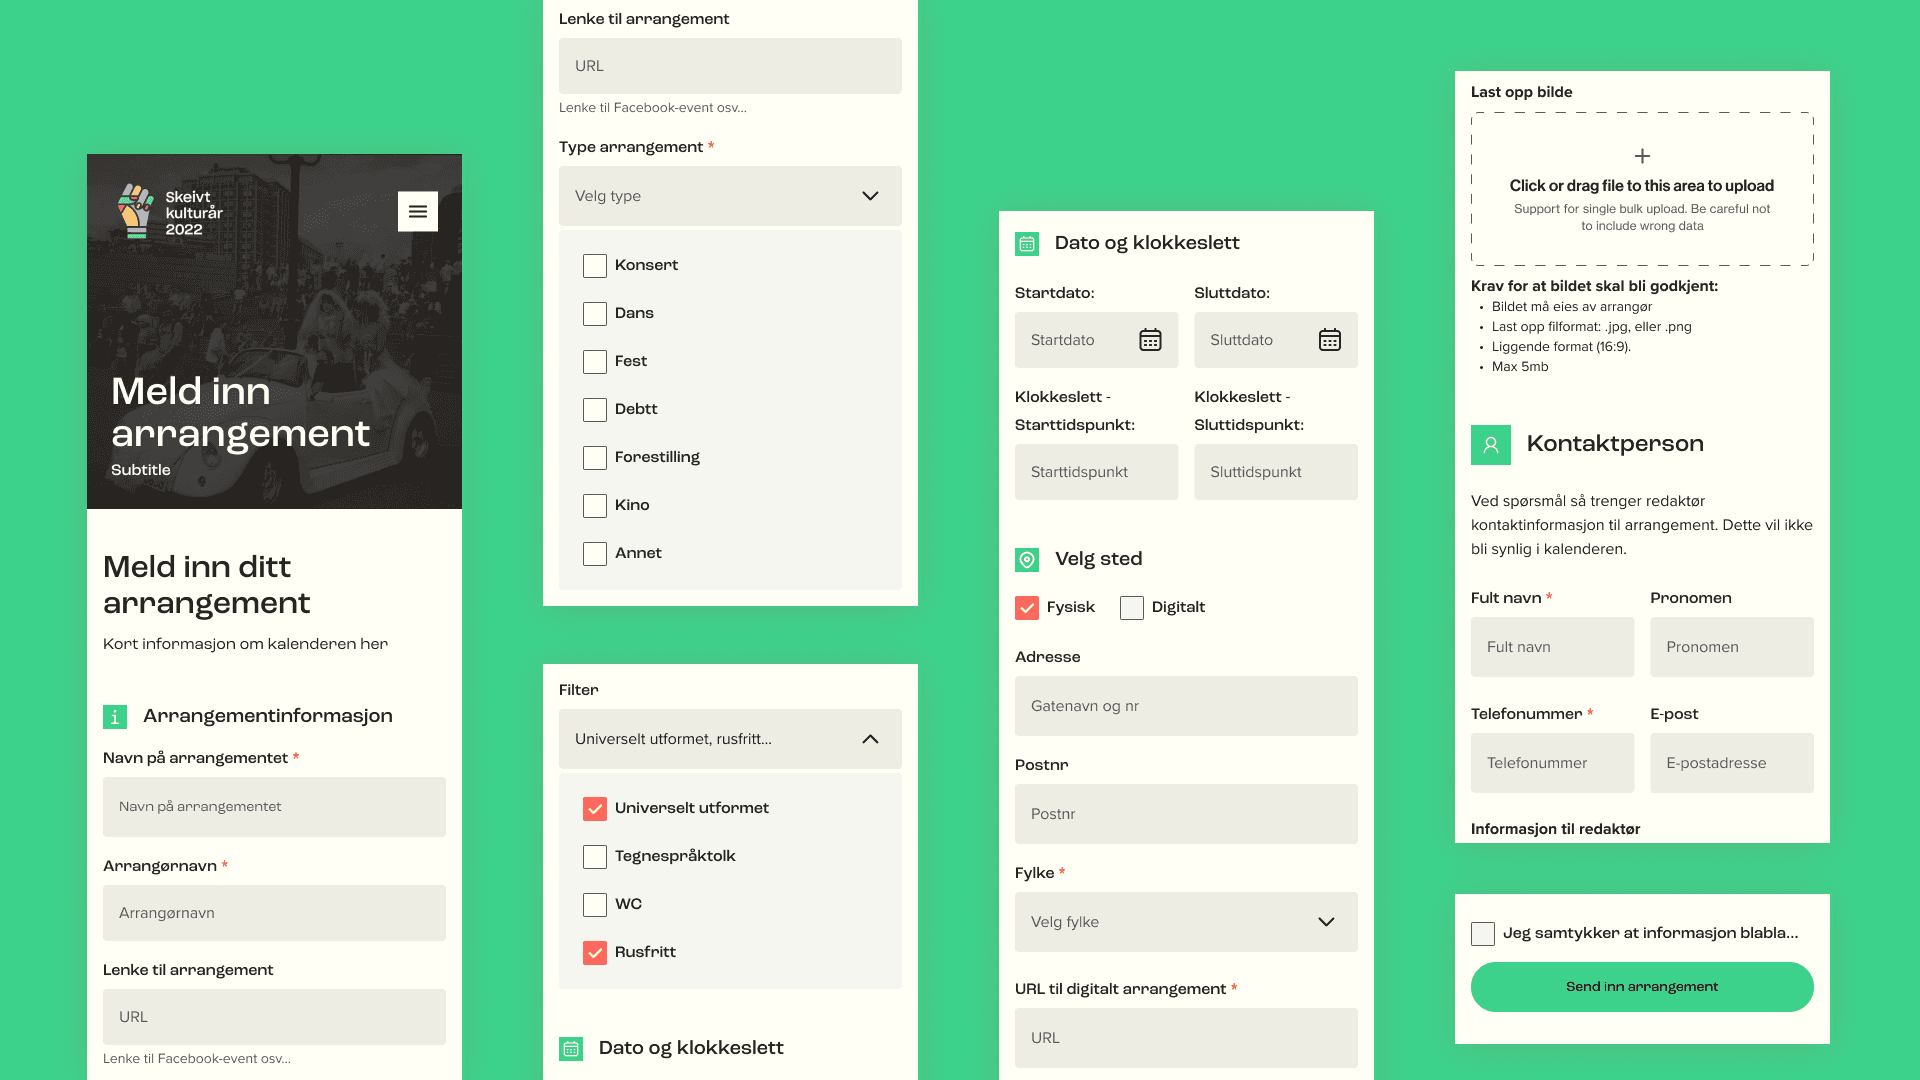Click the Skeivt kulturår 2022 logo

point(170,212)
